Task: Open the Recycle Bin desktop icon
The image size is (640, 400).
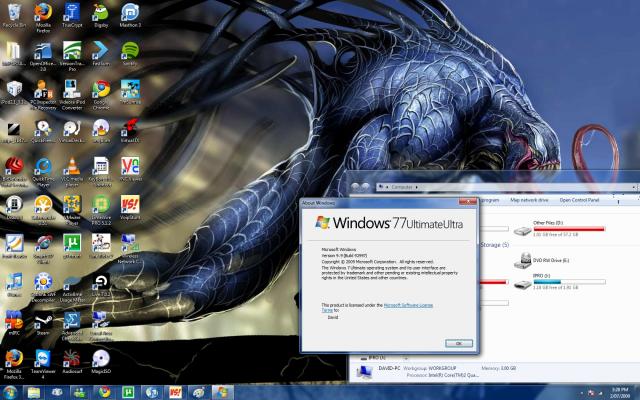Action: click(14, 15)
